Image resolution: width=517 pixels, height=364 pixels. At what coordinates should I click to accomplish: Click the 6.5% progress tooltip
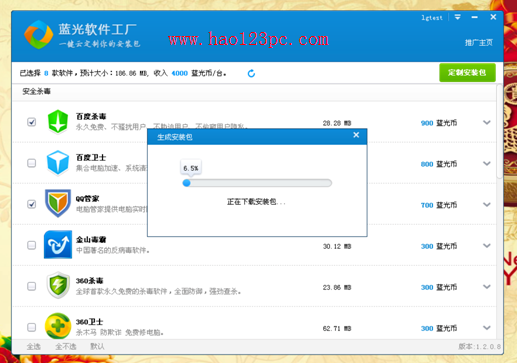pyautogui.click(x=191, y=168)
